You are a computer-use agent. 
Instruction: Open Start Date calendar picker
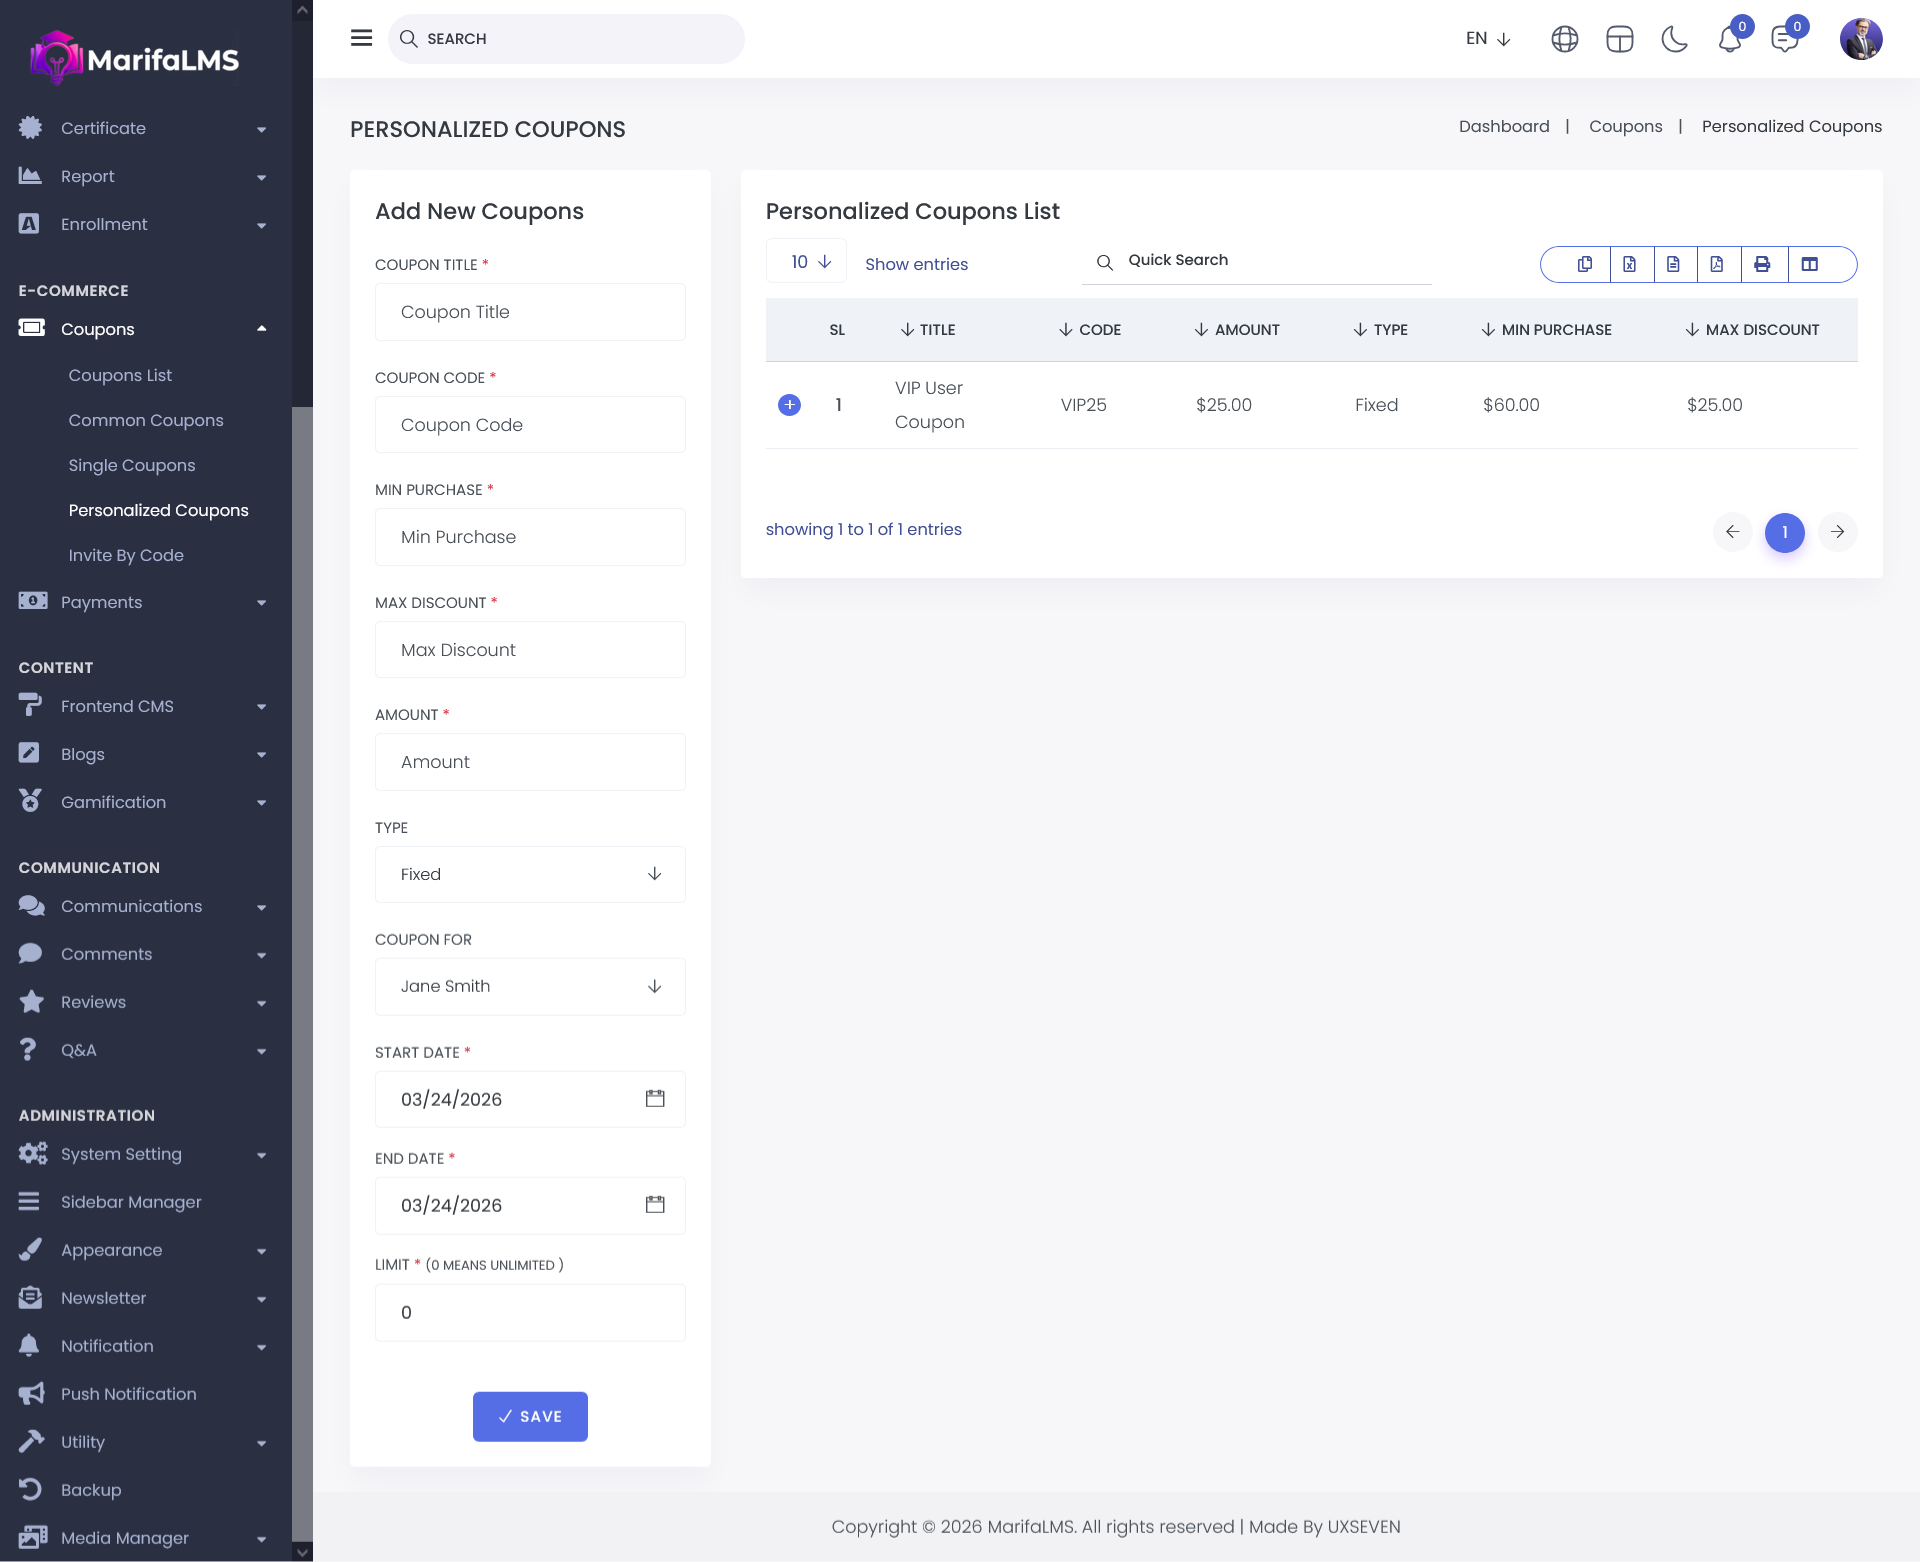pos(655,1099)
